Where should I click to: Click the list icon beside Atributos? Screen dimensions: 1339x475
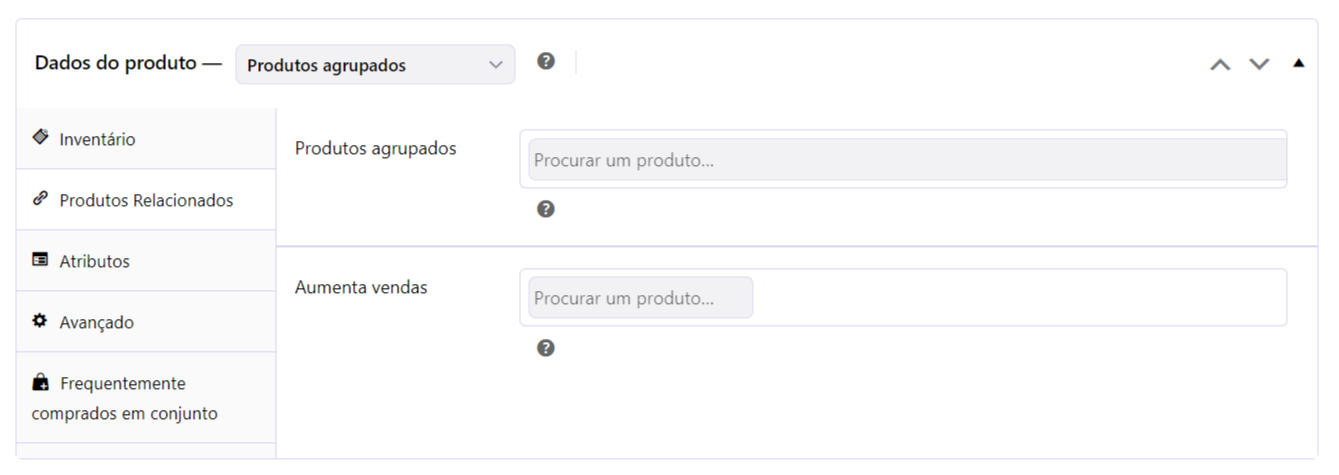tap(41, 260)
